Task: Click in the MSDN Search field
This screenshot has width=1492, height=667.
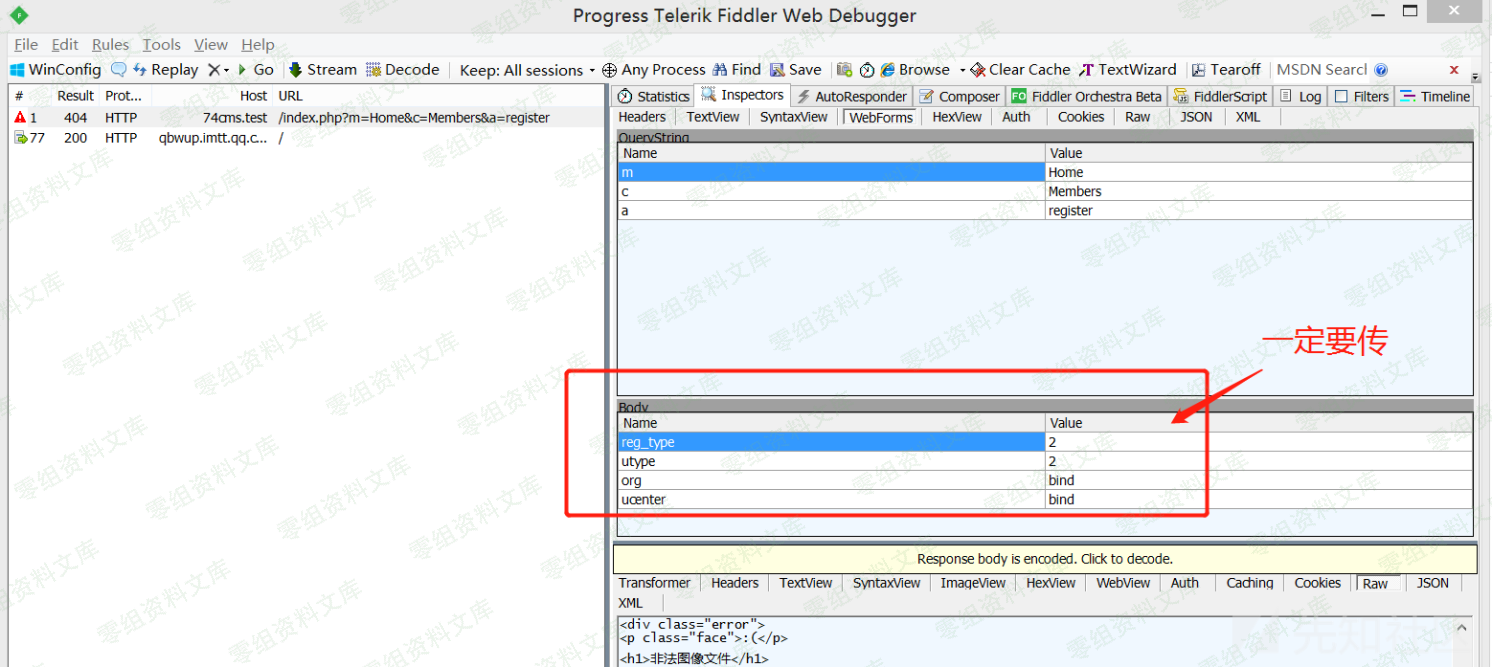Action: (x=1321, y=70)
